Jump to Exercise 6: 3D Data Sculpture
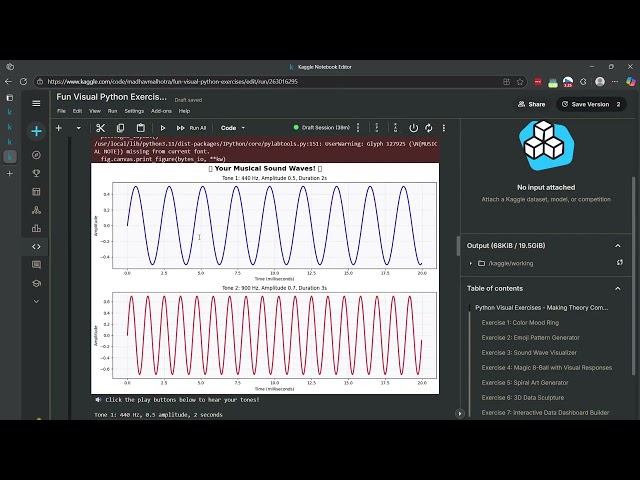 522,398
